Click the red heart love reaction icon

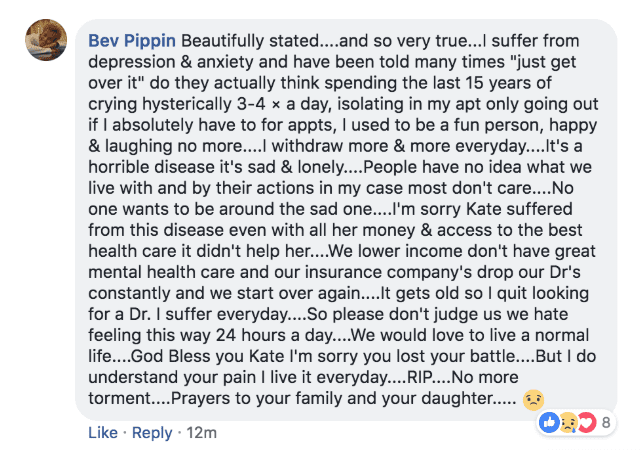coord(586,422)
